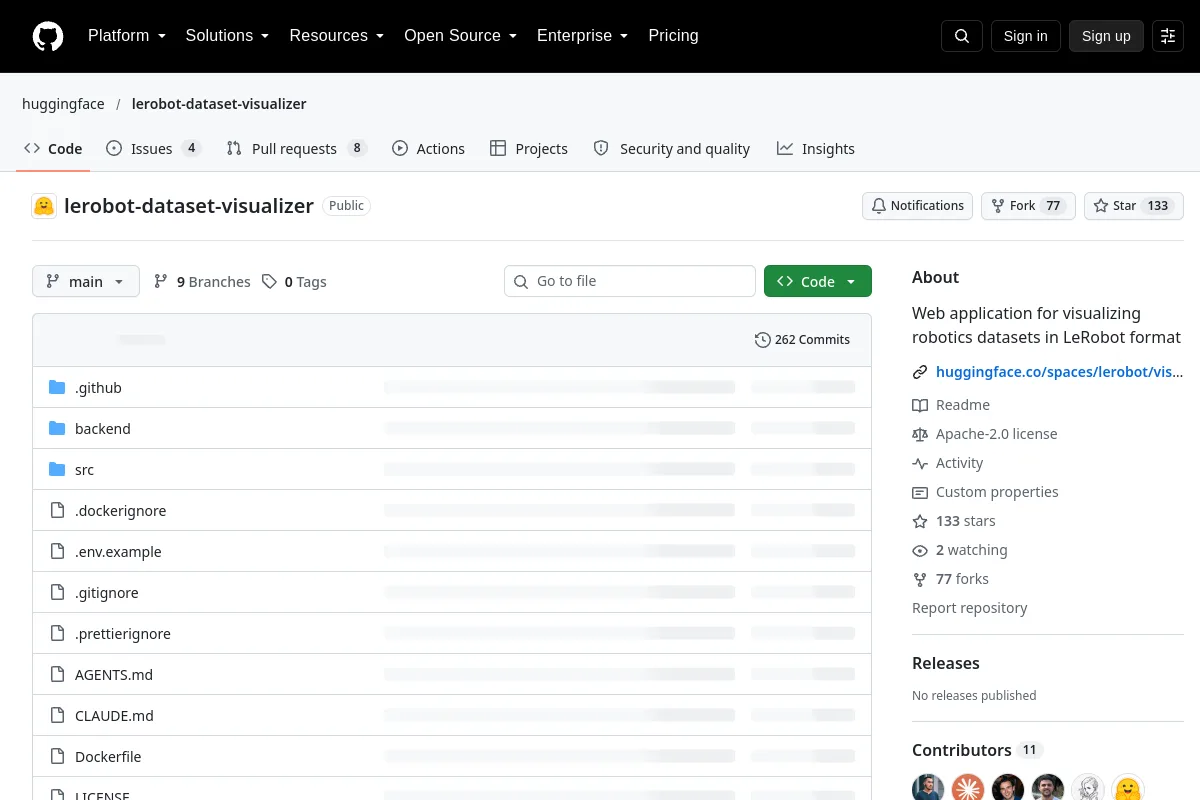Open the CLAUDE.md file

(x=114, y=716)
